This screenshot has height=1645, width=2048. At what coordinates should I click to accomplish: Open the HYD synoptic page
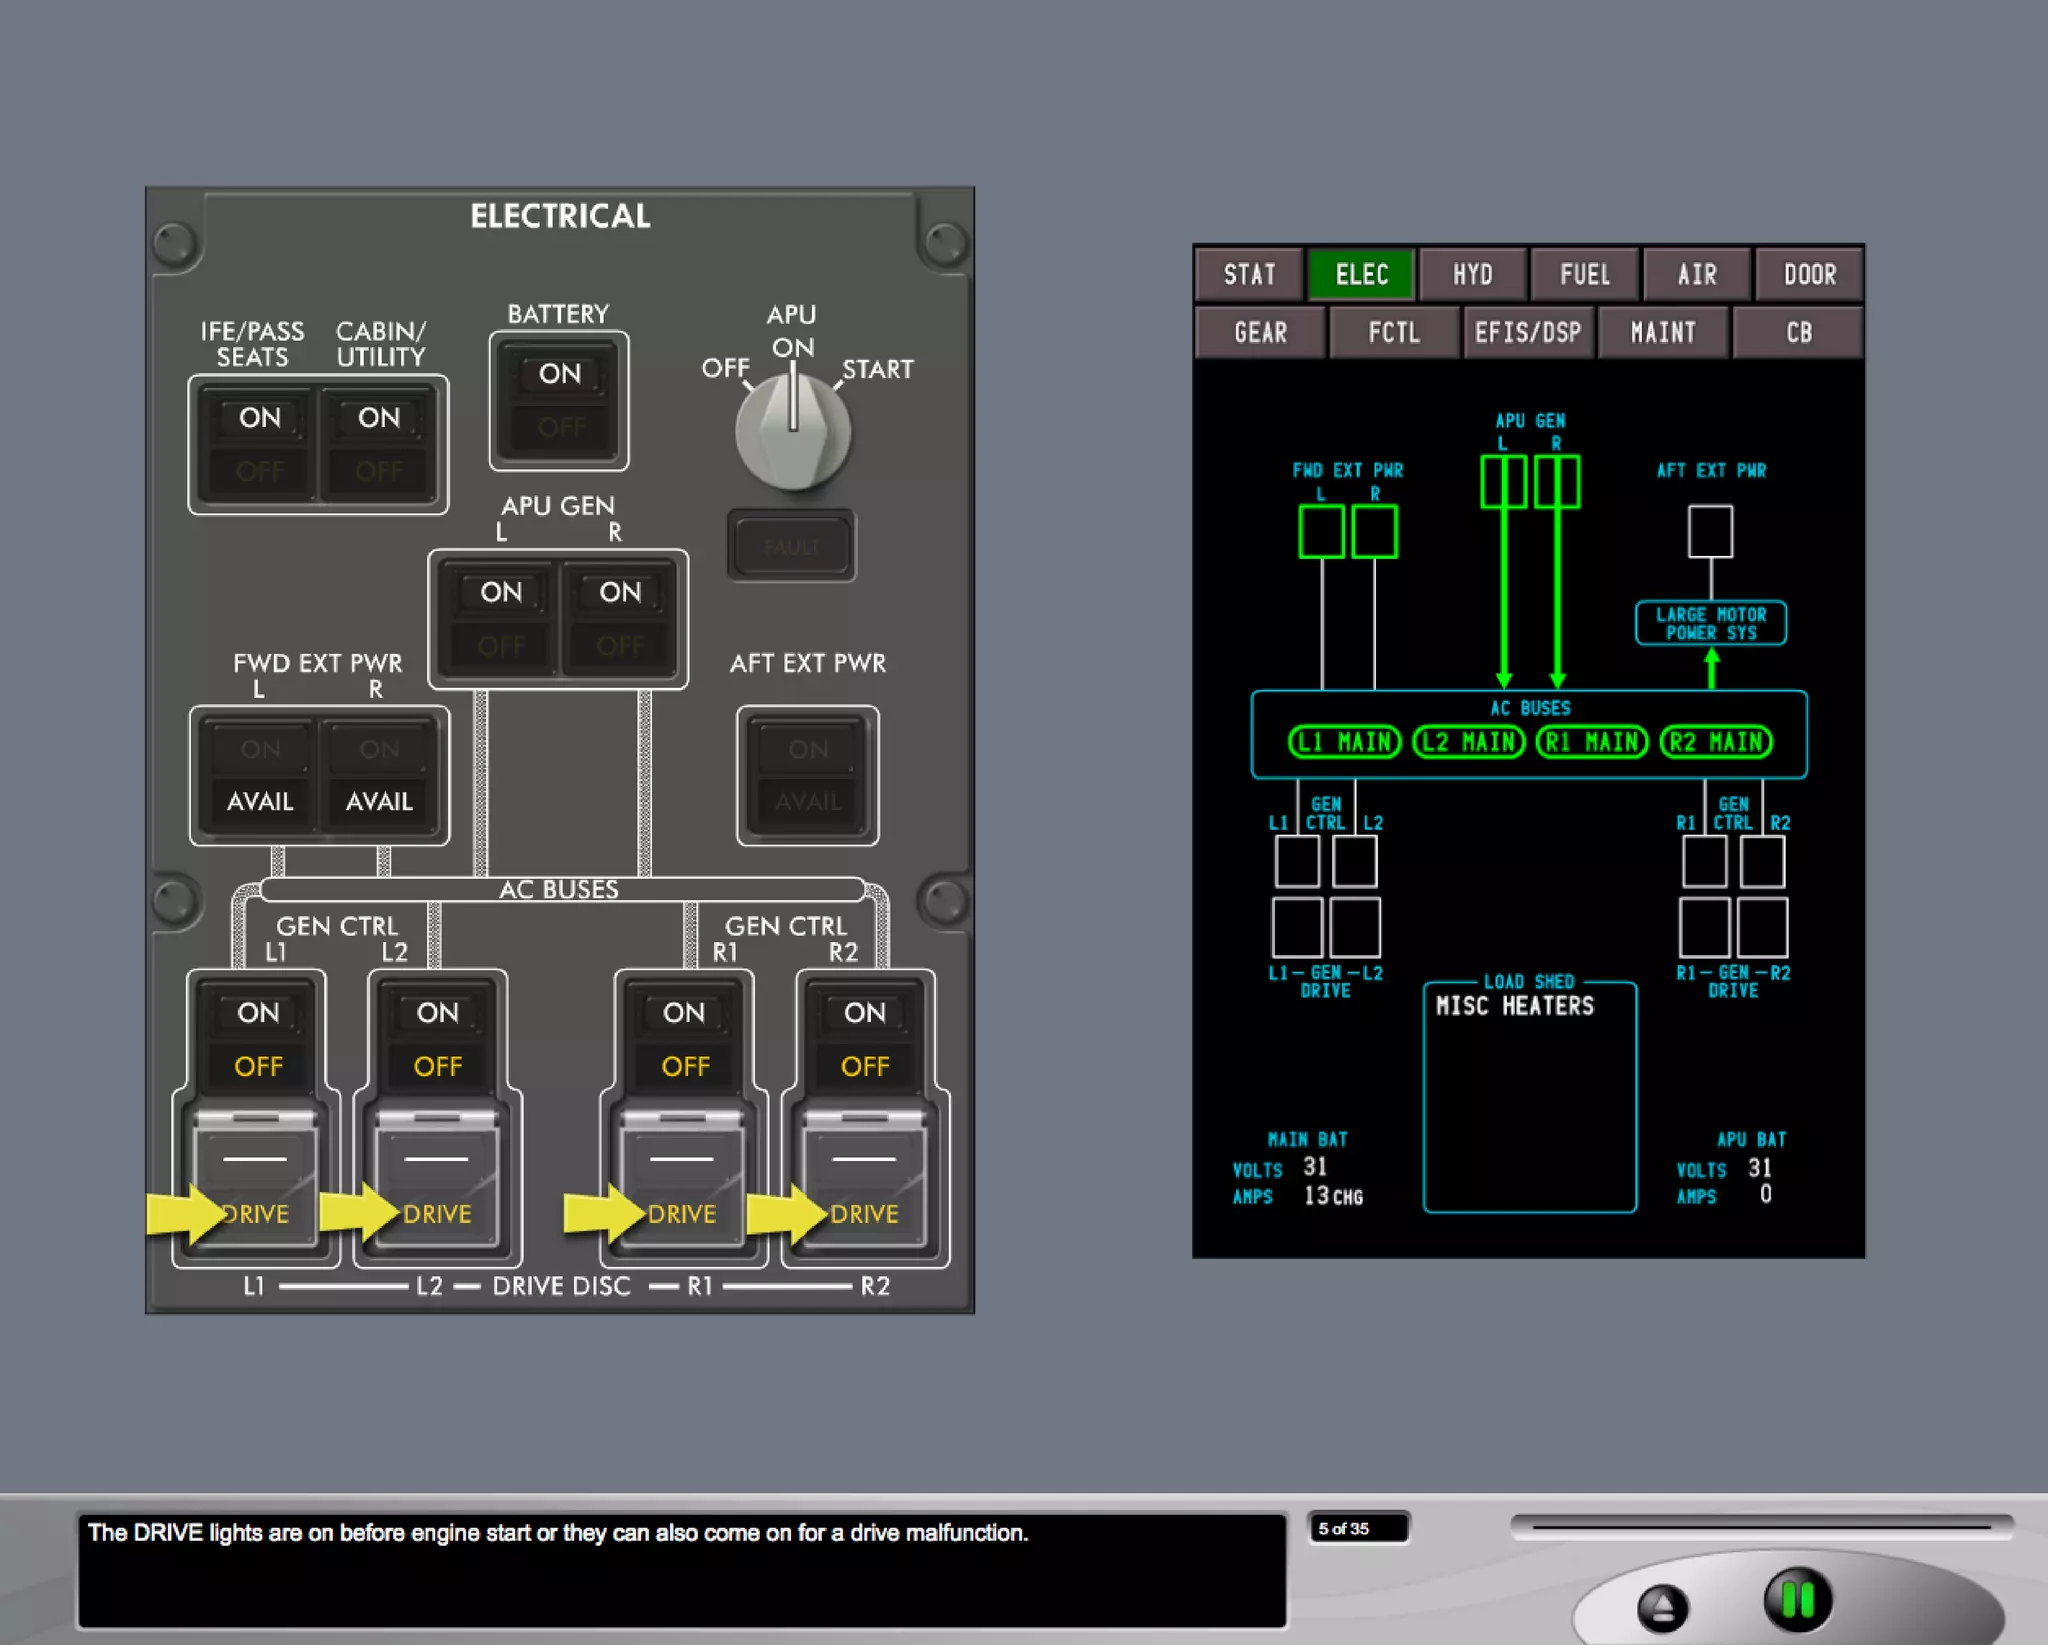pos(1473,274)
